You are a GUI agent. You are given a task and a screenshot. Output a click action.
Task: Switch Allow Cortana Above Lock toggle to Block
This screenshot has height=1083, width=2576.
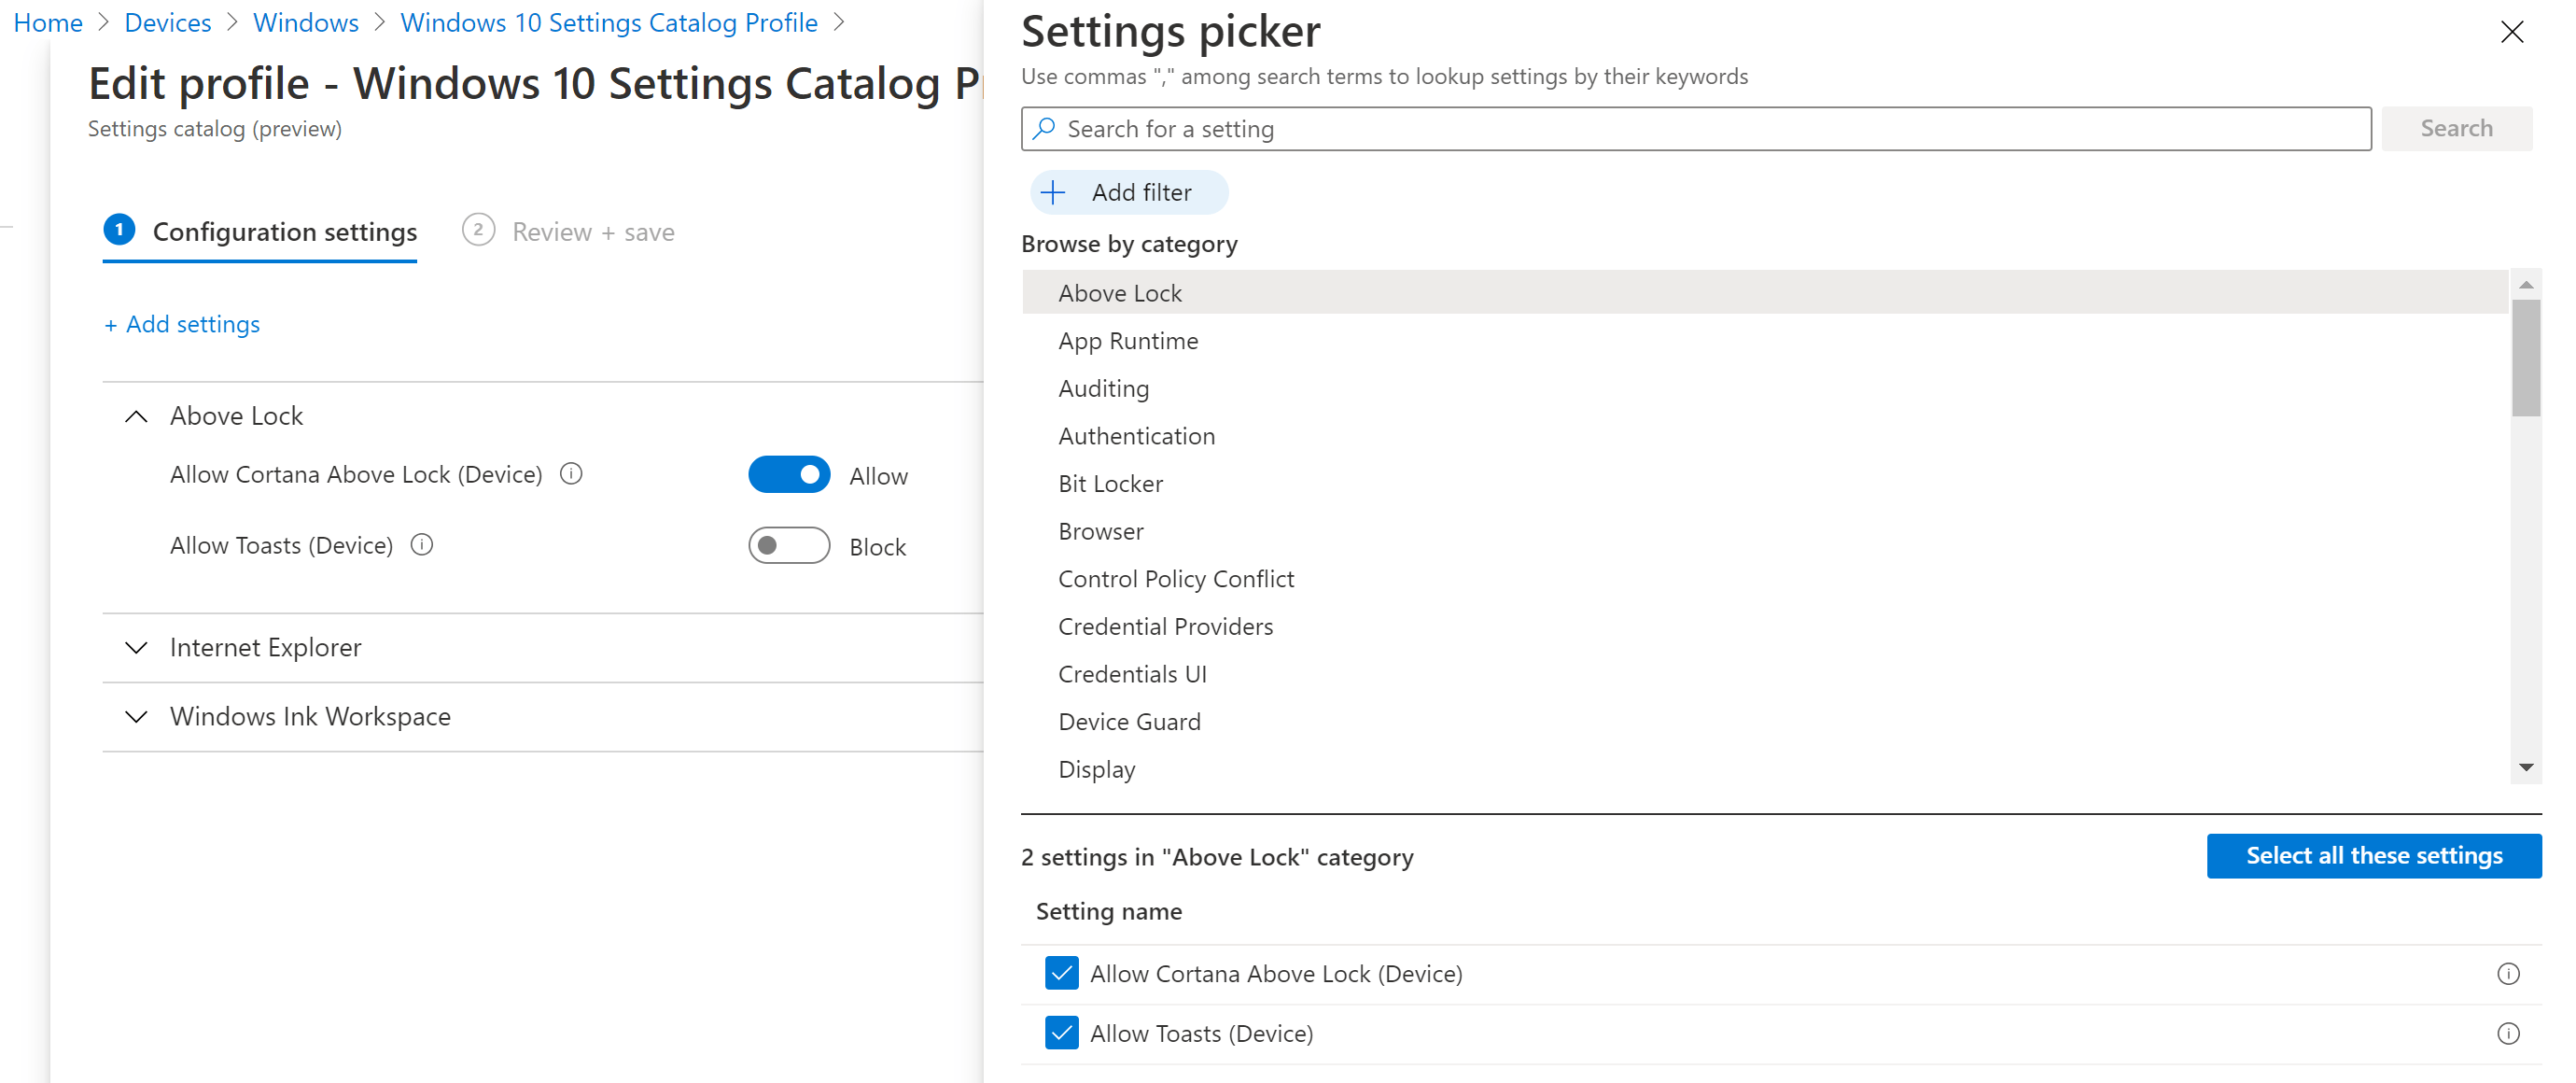789,474
